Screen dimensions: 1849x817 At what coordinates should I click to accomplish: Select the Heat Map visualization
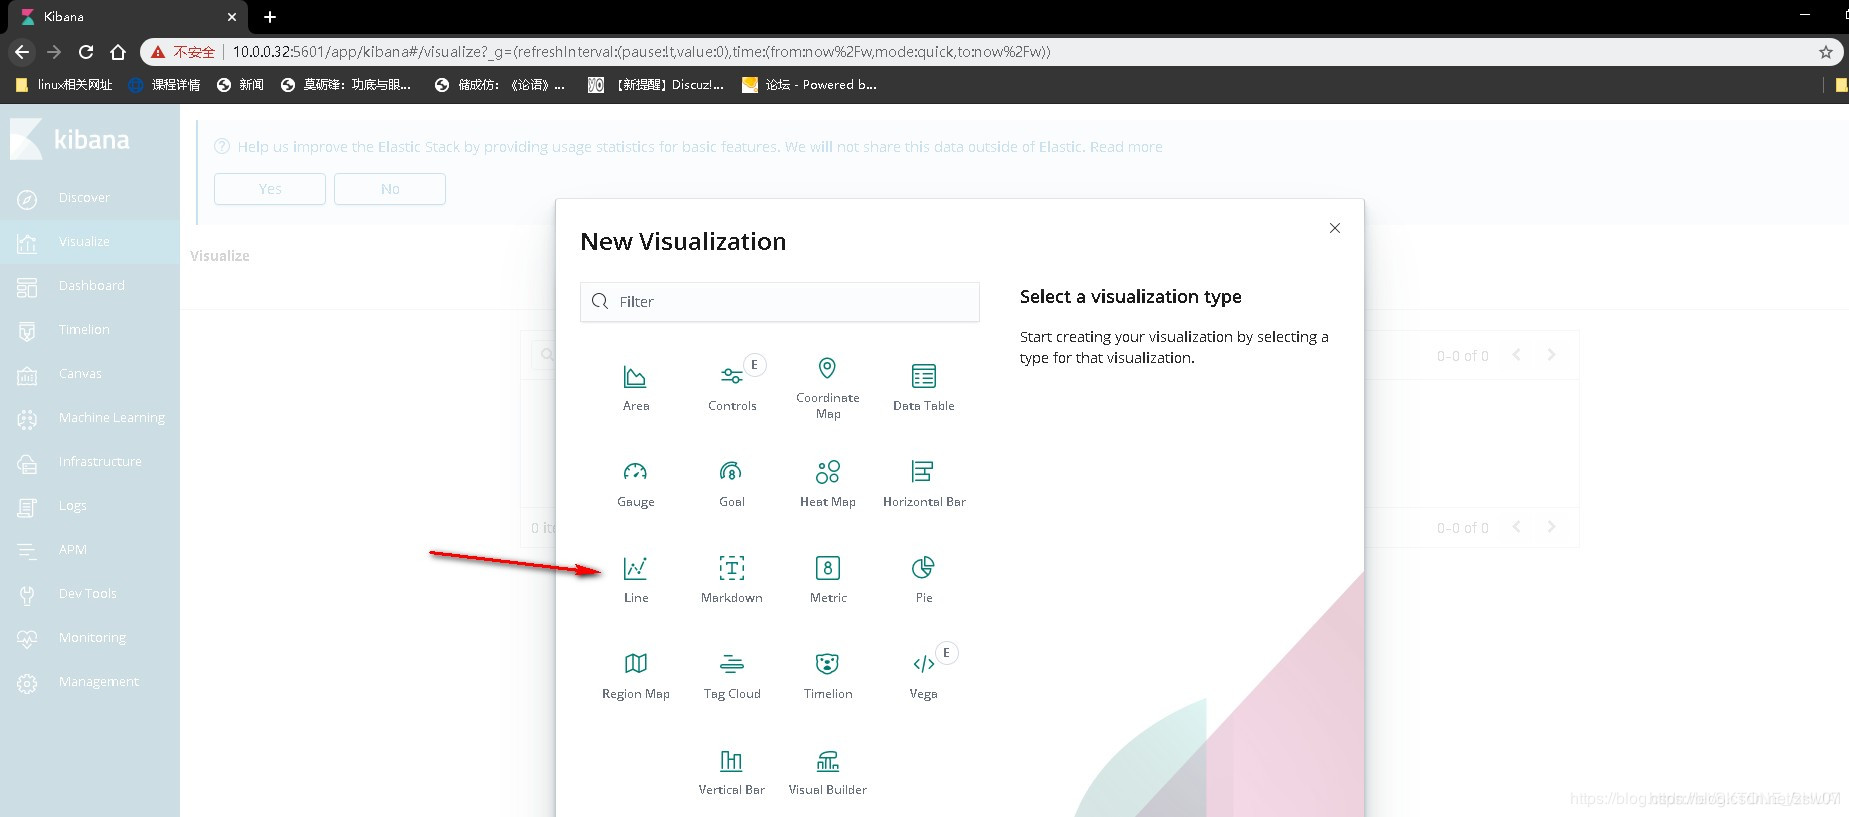point(827,484)
